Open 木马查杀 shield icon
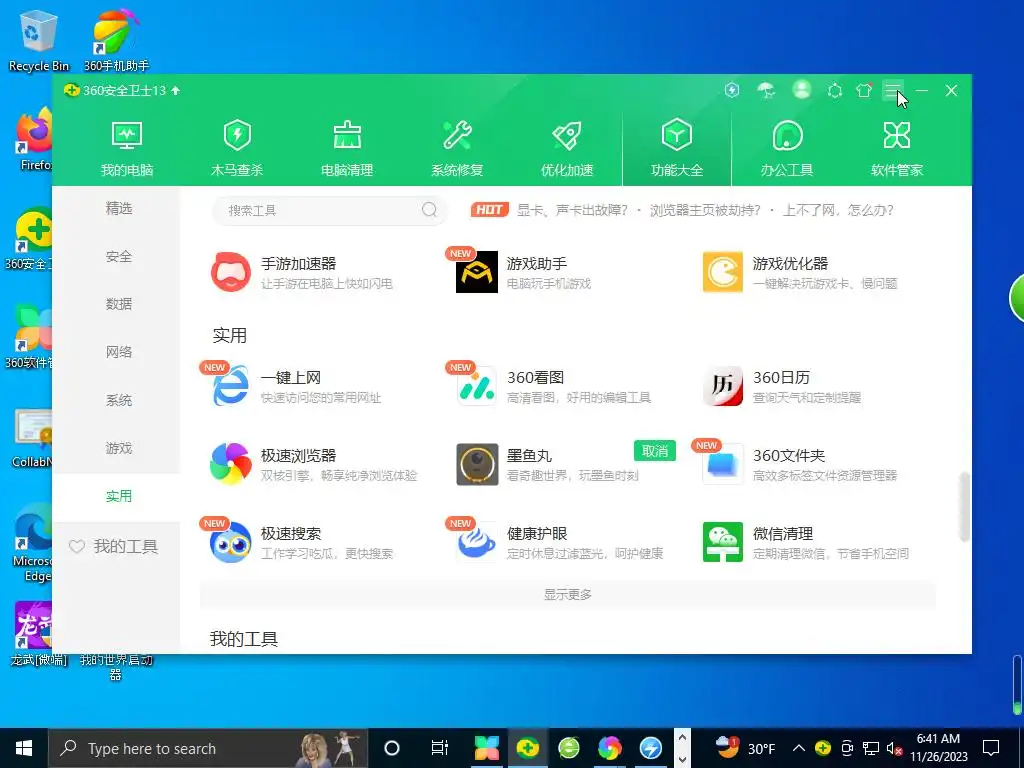Screen dimensions: 1024x768 tap(236, 135)
